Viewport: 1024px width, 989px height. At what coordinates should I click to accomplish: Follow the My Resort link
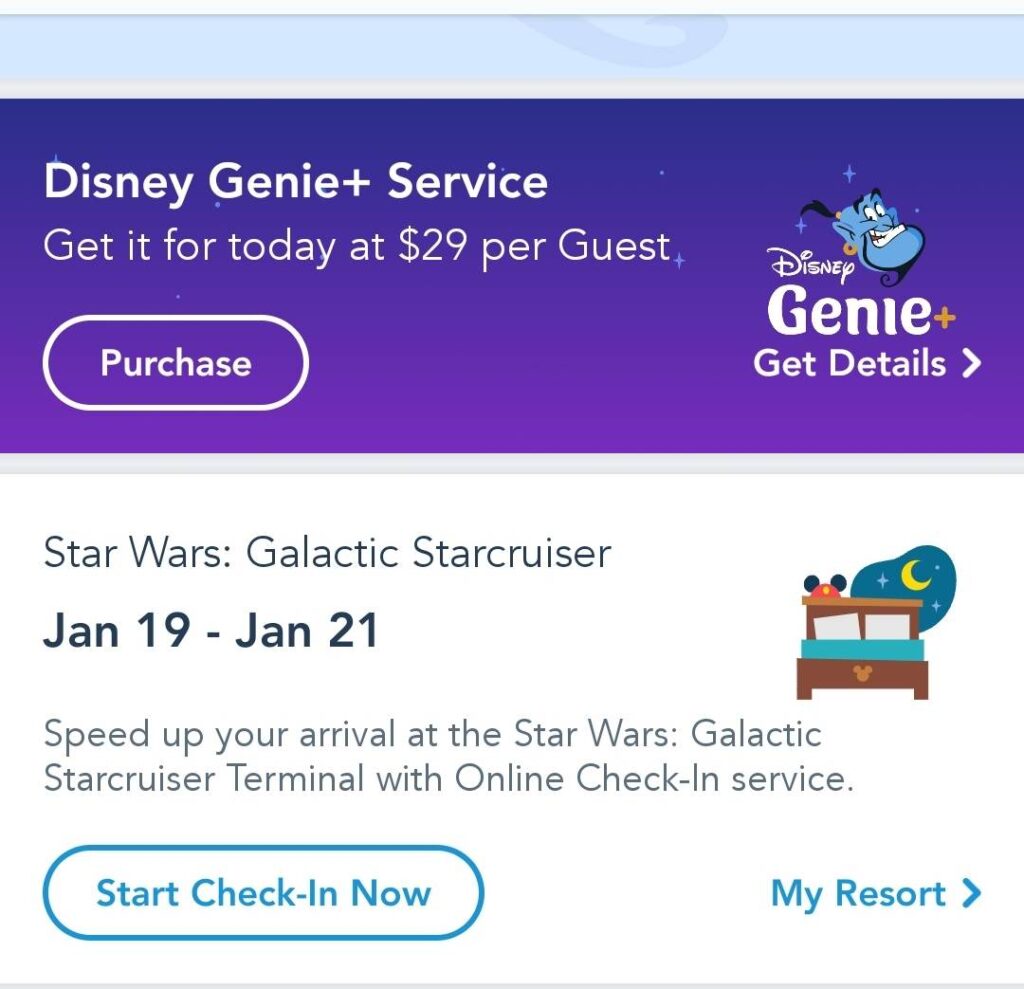[858, 893]
